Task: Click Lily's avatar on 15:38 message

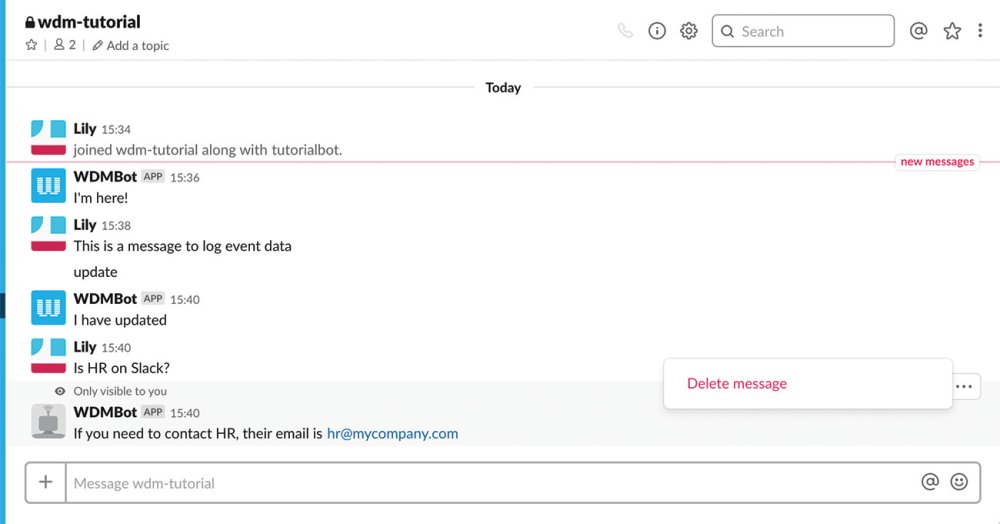Action: click(48, 234)
